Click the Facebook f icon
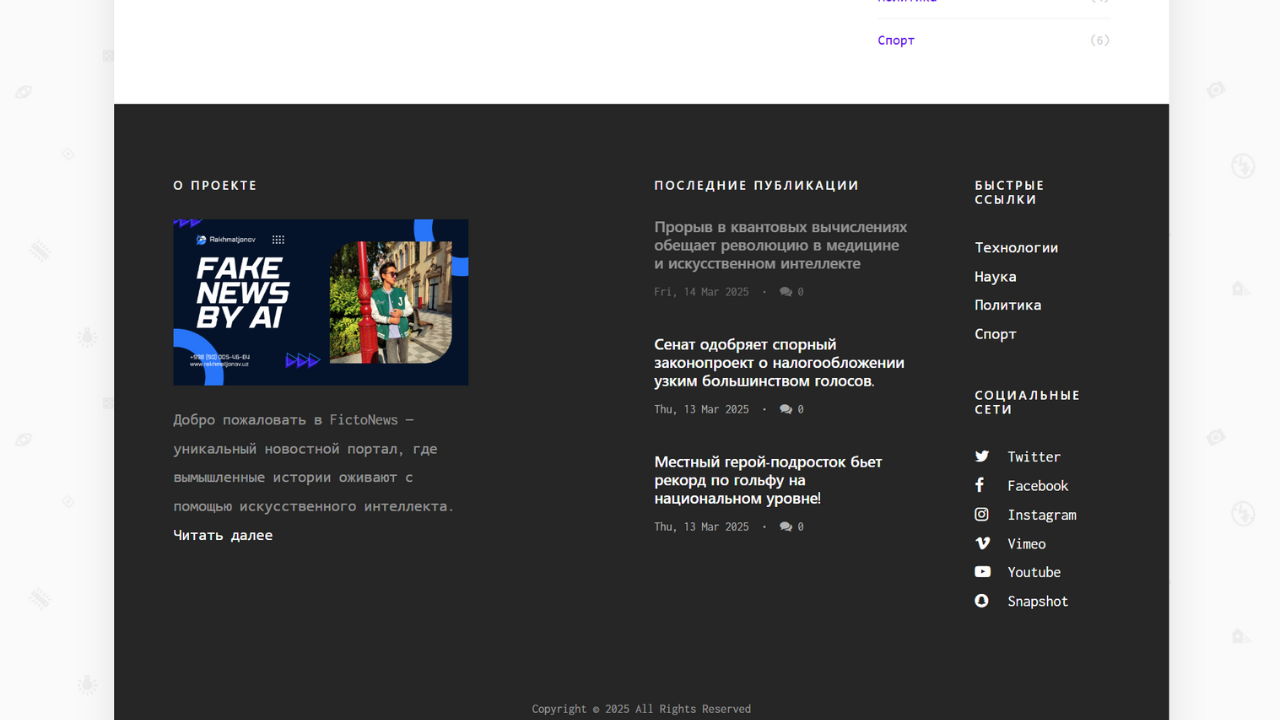1280x720 pixels. tap(980, 485)
